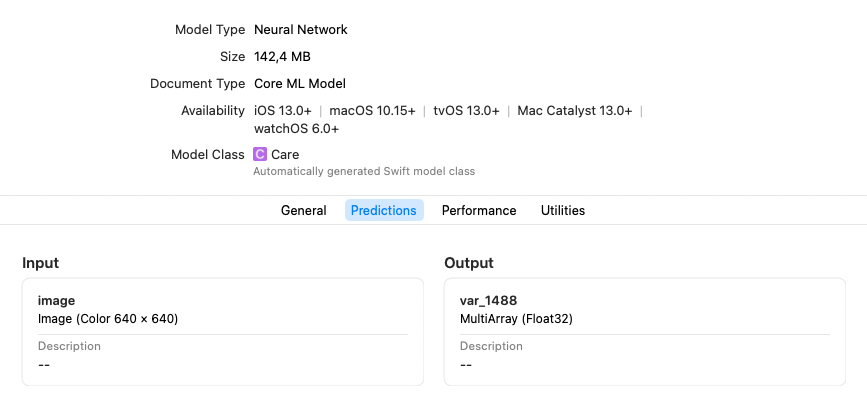Click the Neural Network model type value

(301, 30)
